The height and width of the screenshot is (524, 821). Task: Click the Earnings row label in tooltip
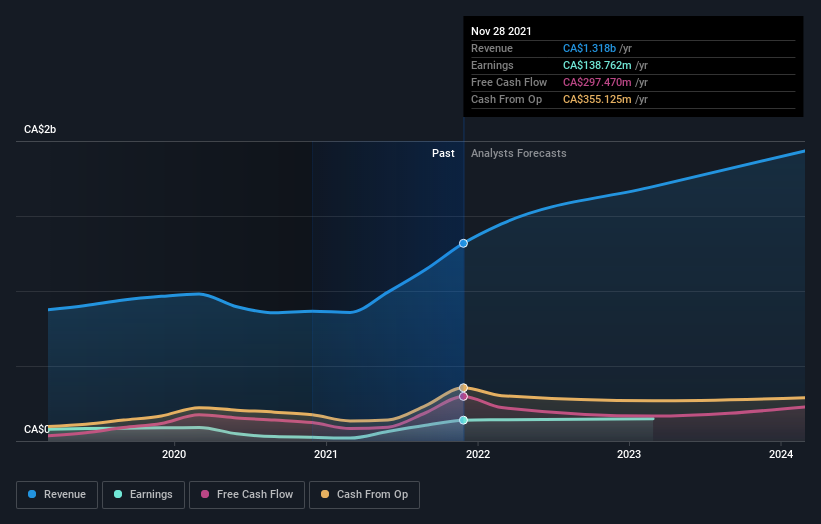coord(492,65)
